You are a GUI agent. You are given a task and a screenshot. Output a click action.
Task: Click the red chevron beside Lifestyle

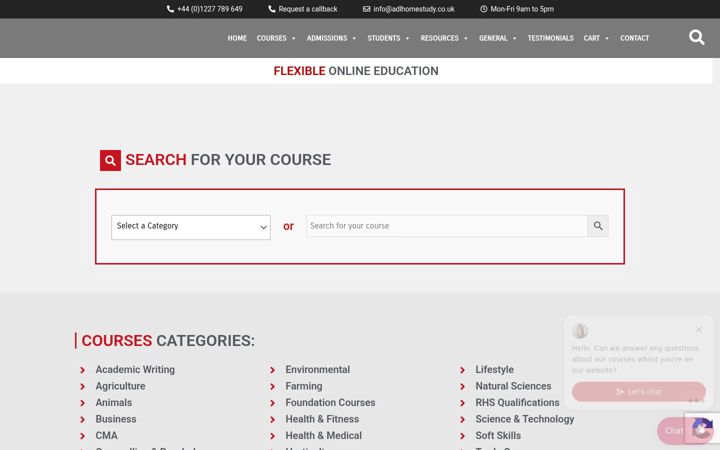pyautogui.click(x=463, y=370)
